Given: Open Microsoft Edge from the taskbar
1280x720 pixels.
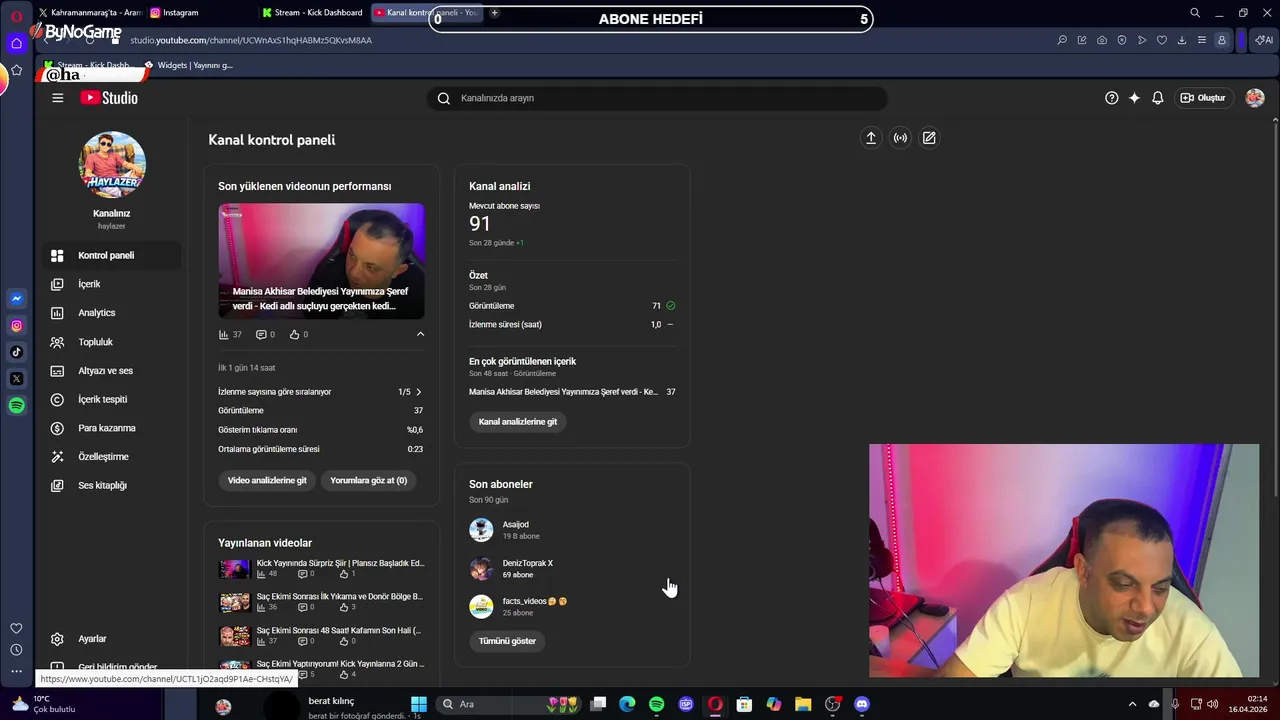Looking at the screenshot, I should click(x=627, y=704).
